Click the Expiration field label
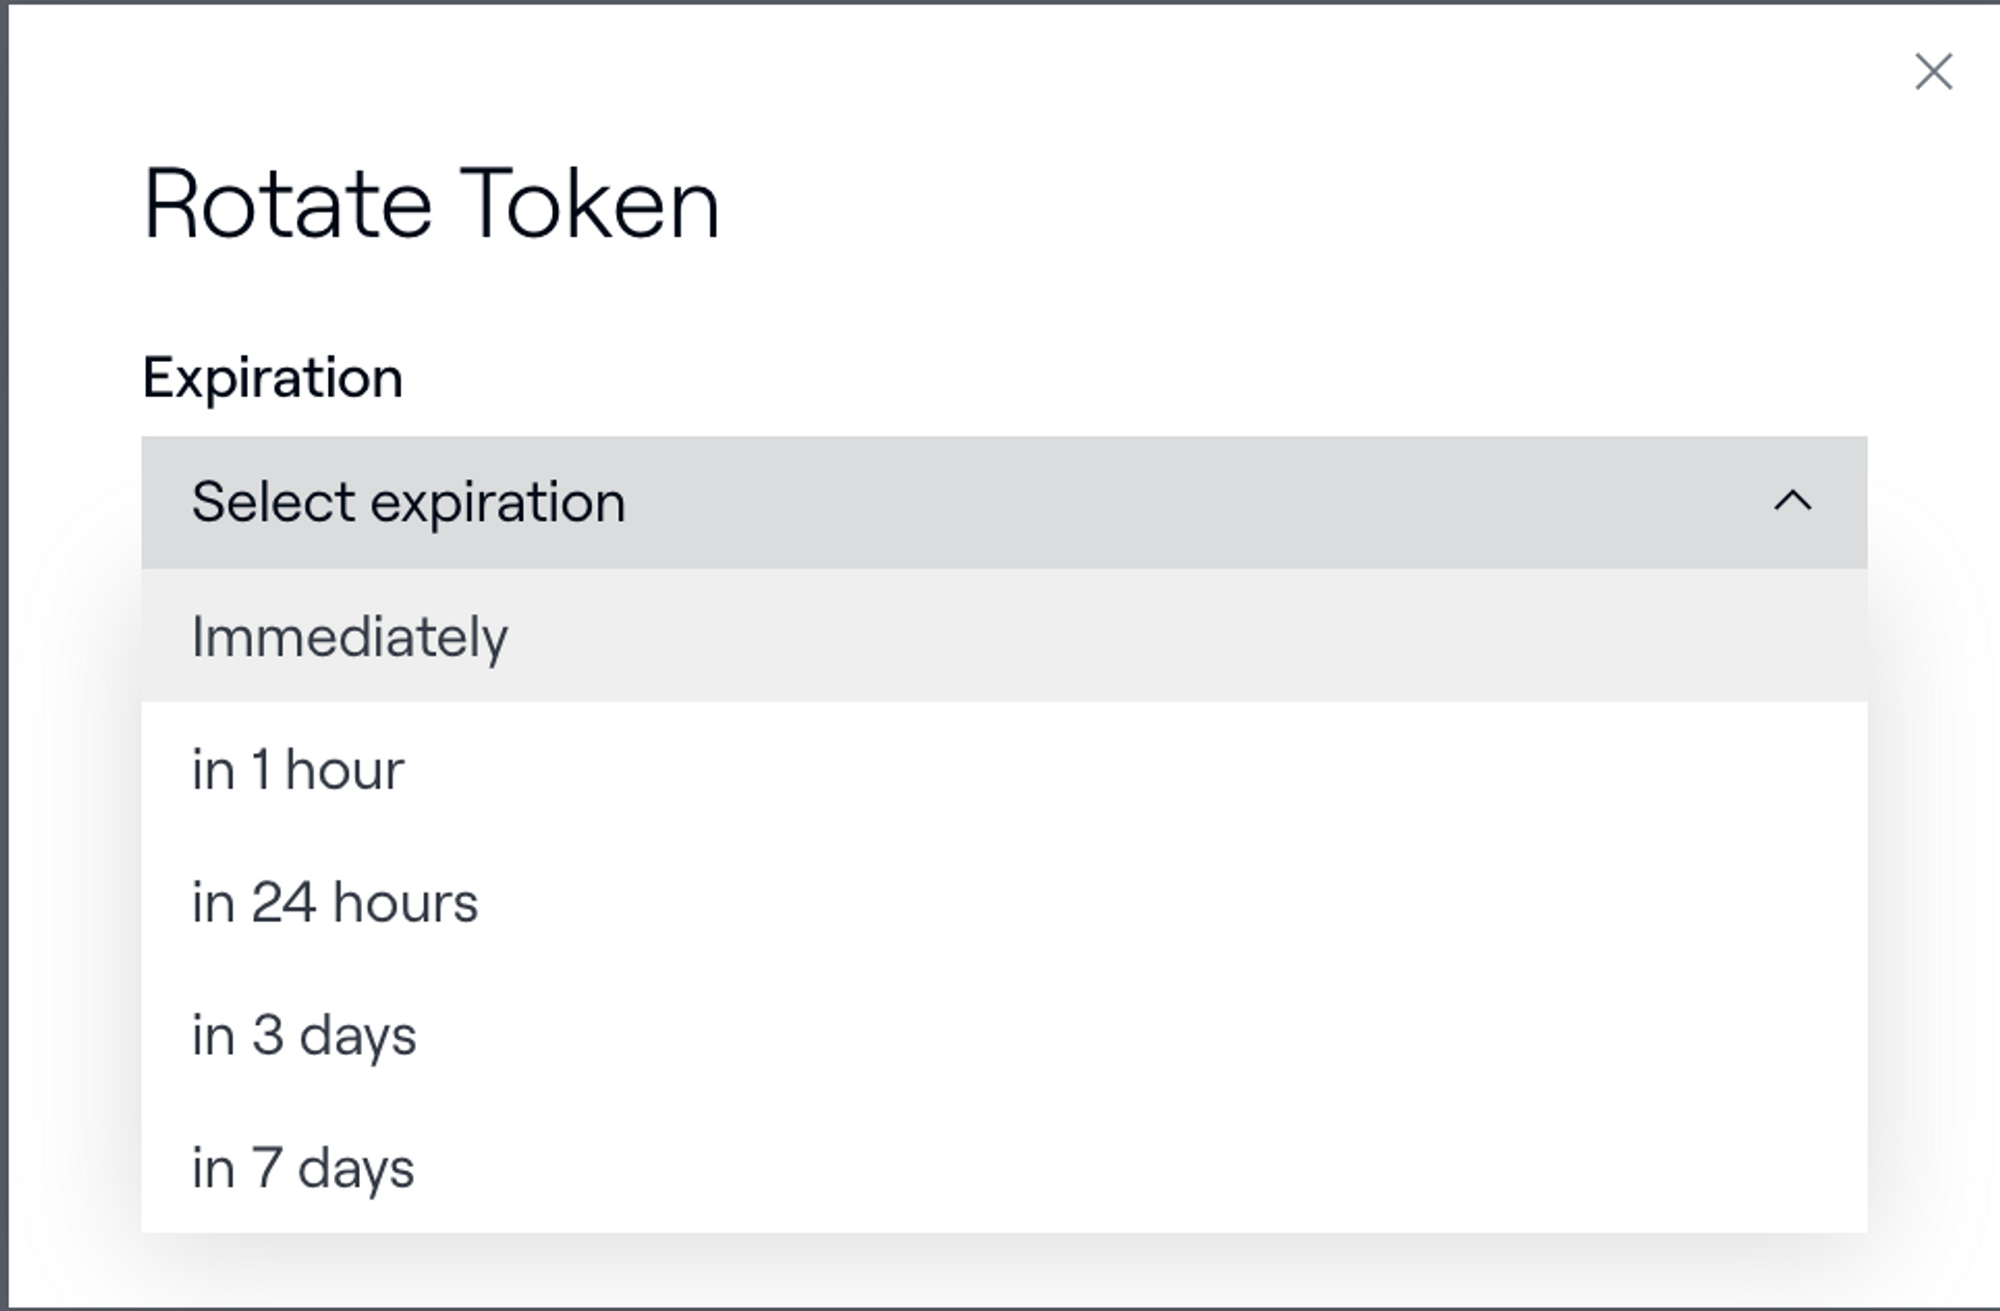The height and width of the screenshot is (1311, 2000). [x=272, y=378]
